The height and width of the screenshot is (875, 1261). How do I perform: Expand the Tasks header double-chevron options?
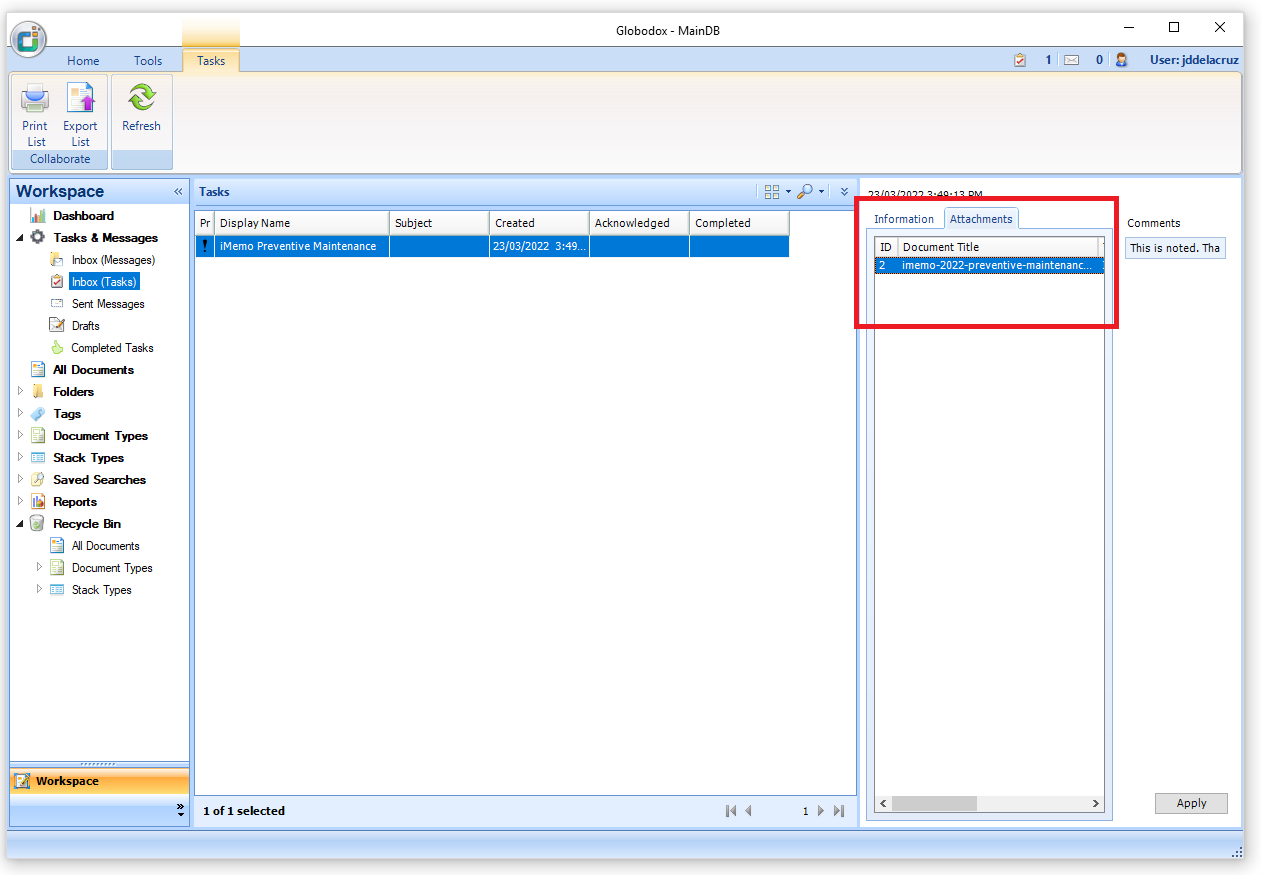pyautogui.click(x=844, y=192)
